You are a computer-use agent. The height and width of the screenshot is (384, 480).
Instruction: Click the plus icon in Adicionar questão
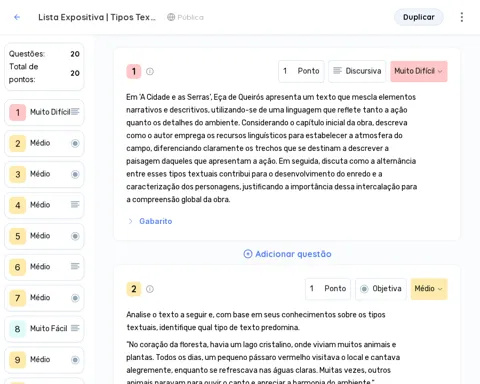[248, 254]
